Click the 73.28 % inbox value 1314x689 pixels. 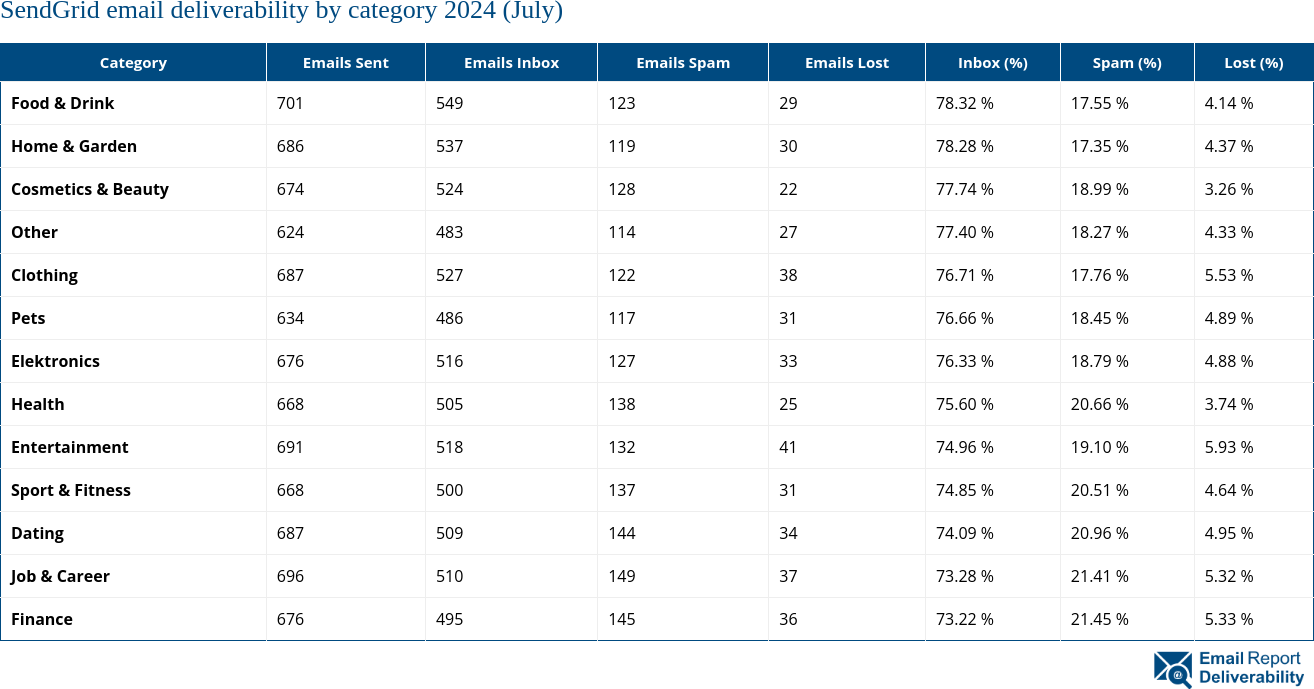pos(965,576)
